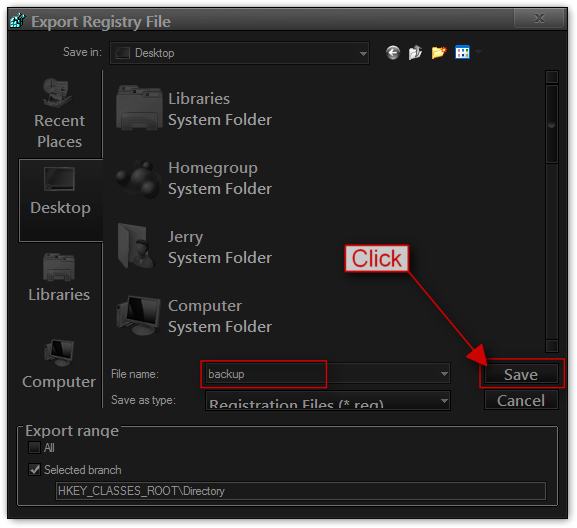
Task: Select Desktop in the places sidebar
Action: tap(61, 201)
